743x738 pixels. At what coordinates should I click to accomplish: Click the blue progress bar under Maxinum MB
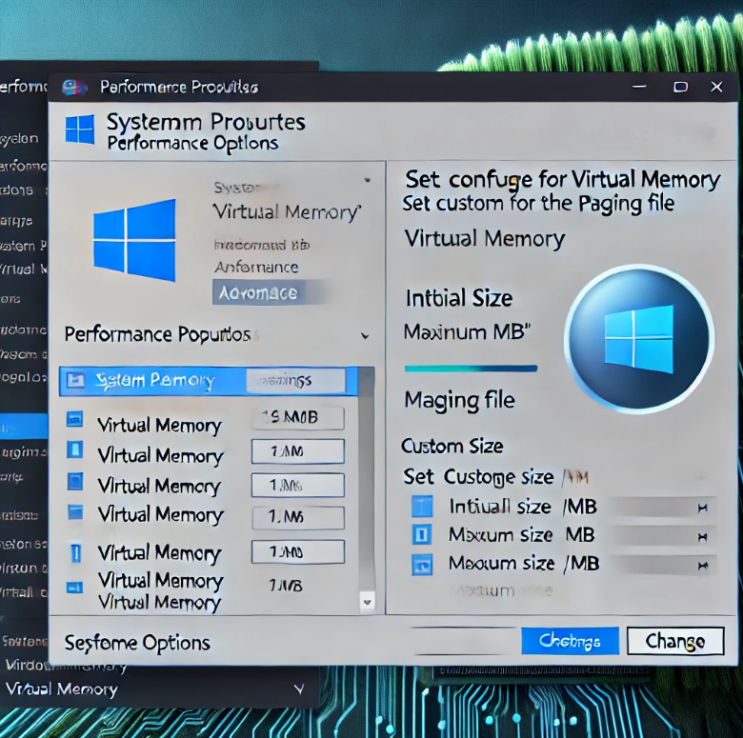point(471,368)
